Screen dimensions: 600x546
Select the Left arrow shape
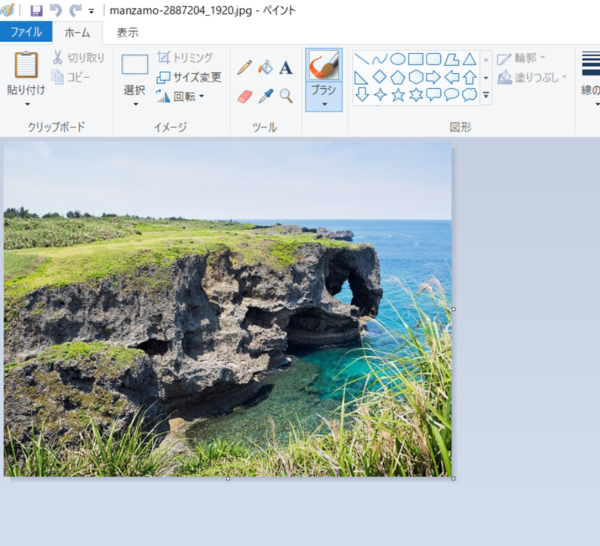coord(452,77)
